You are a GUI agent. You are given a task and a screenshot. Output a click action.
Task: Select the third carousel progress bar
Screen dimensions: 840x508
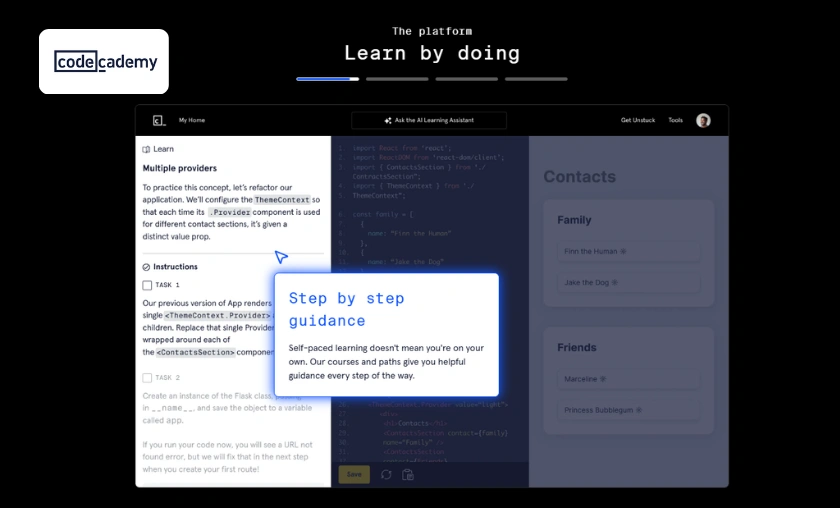[467, 79]
